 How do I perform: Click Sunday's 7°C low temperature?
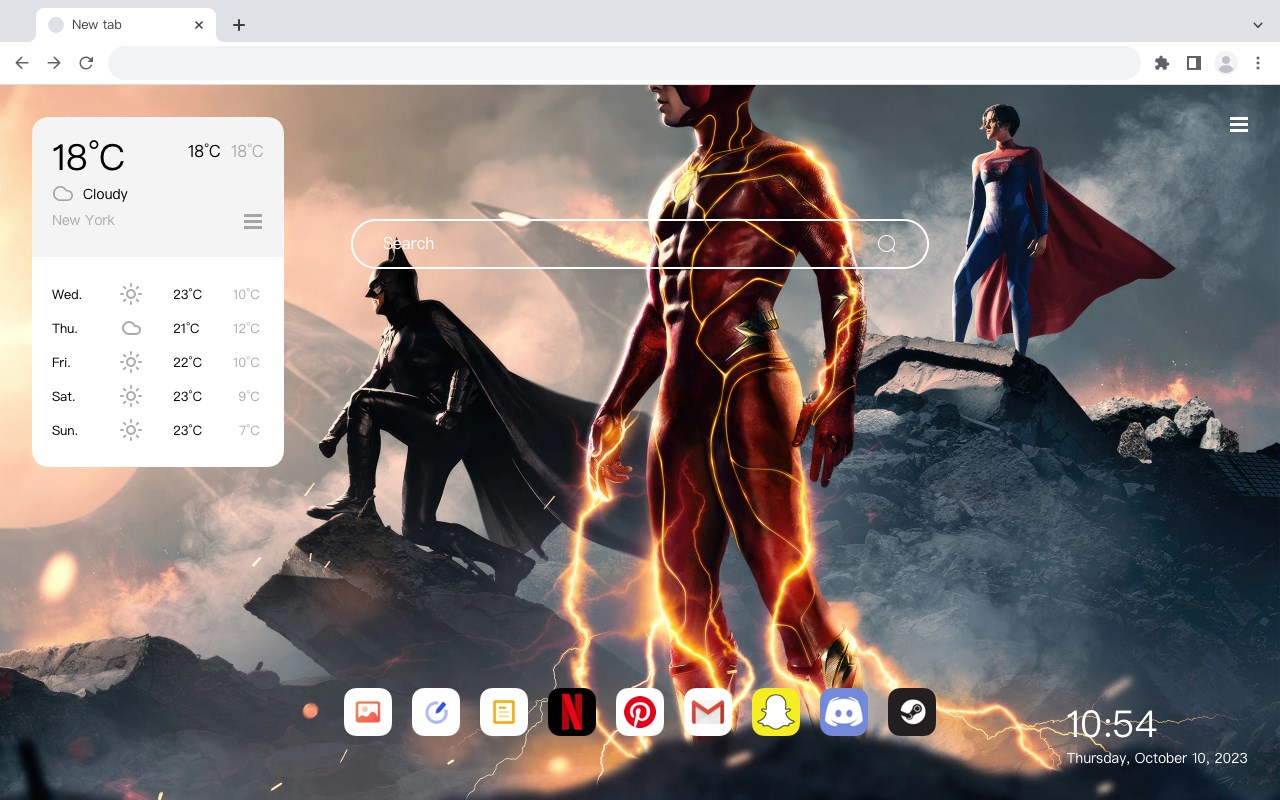tap(249, 430)
